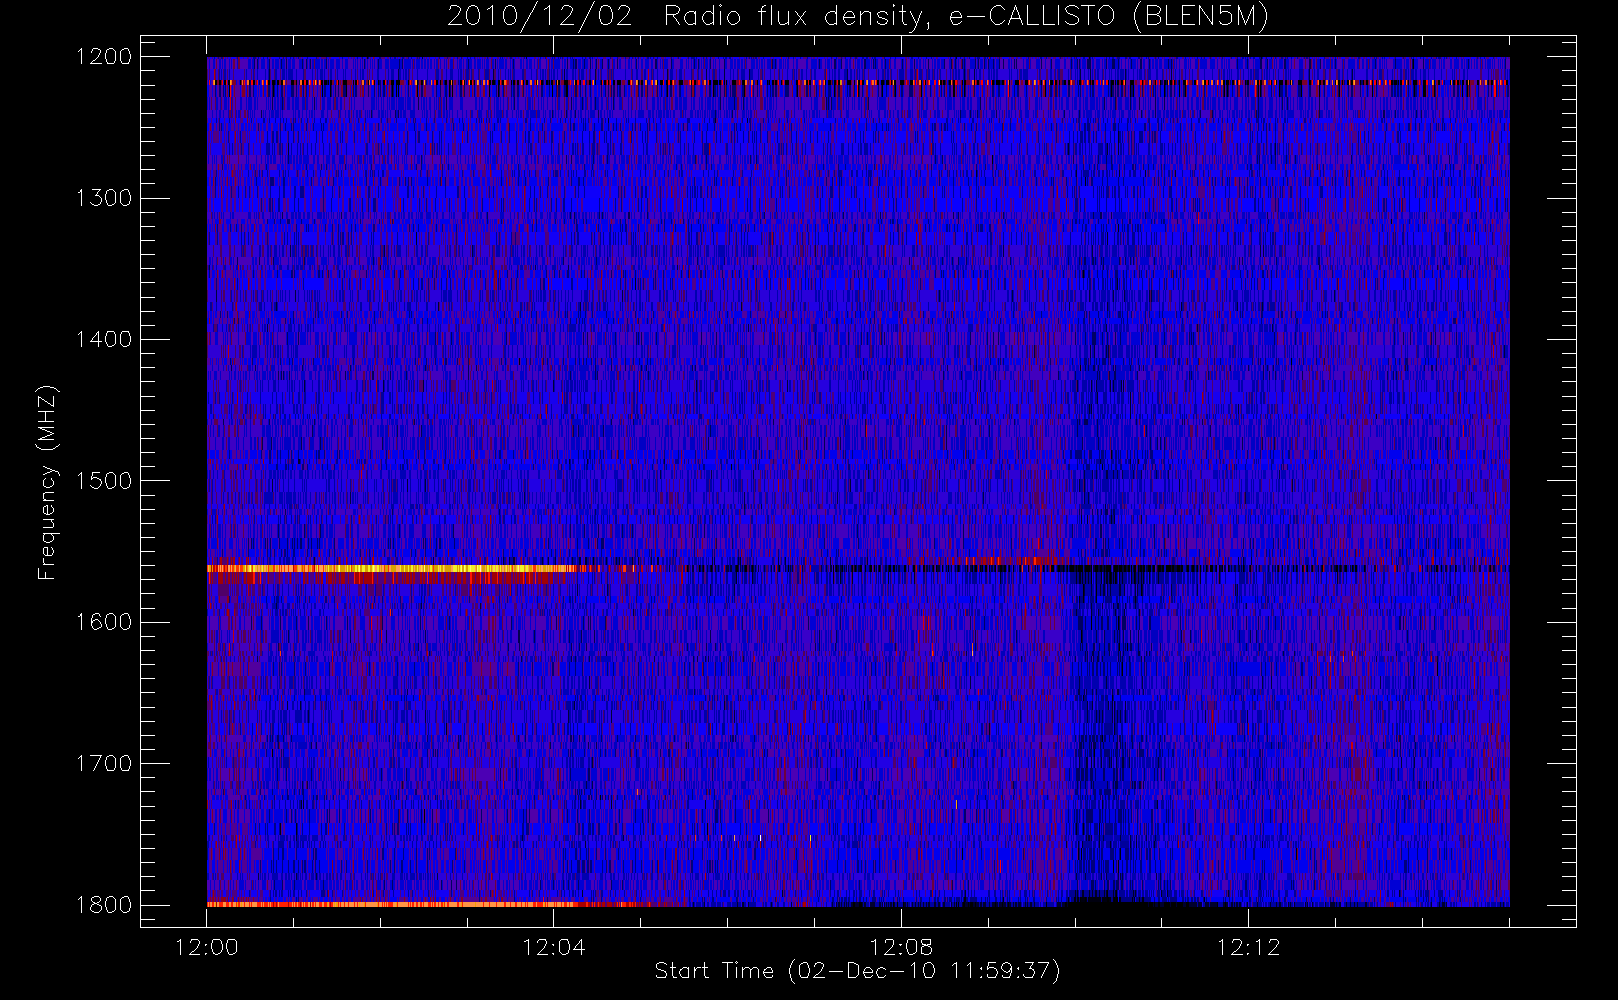Image resolution: width=1618 pixels, height=1000 pixels.
Task: Click the 12:00 time tick label
Action: click(207, 947)
